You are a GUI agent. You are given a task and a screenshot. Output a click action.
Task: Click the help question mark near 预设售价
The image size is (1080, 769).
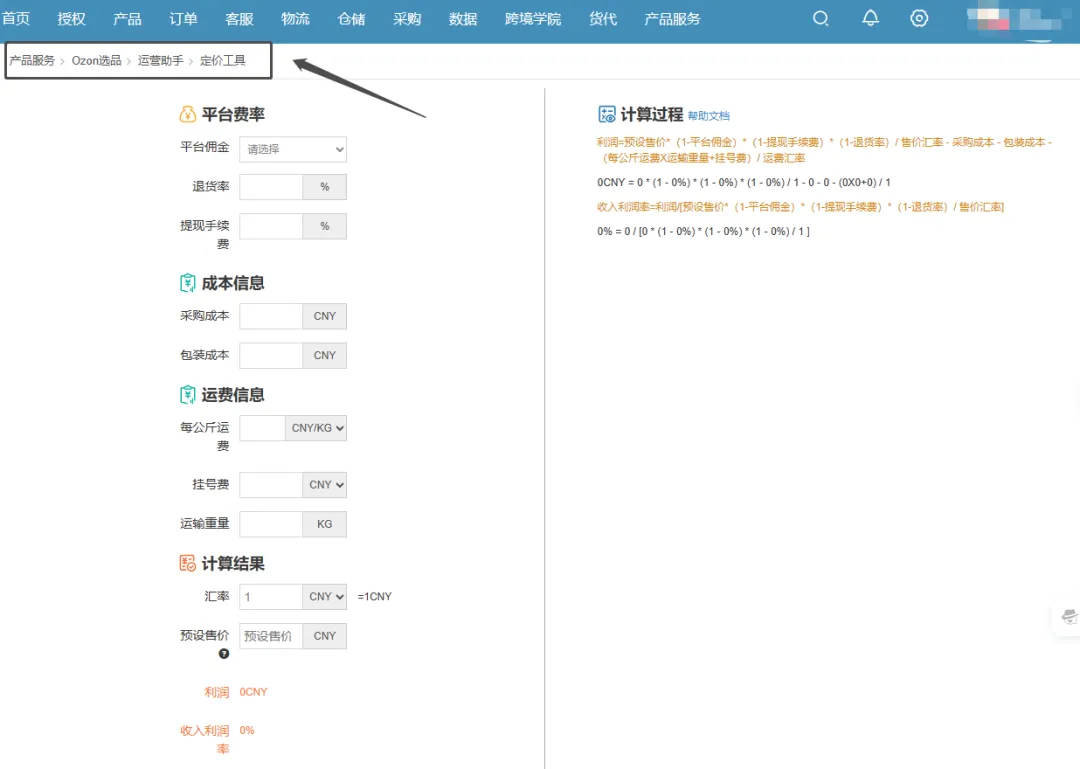[x=224, y=654]
